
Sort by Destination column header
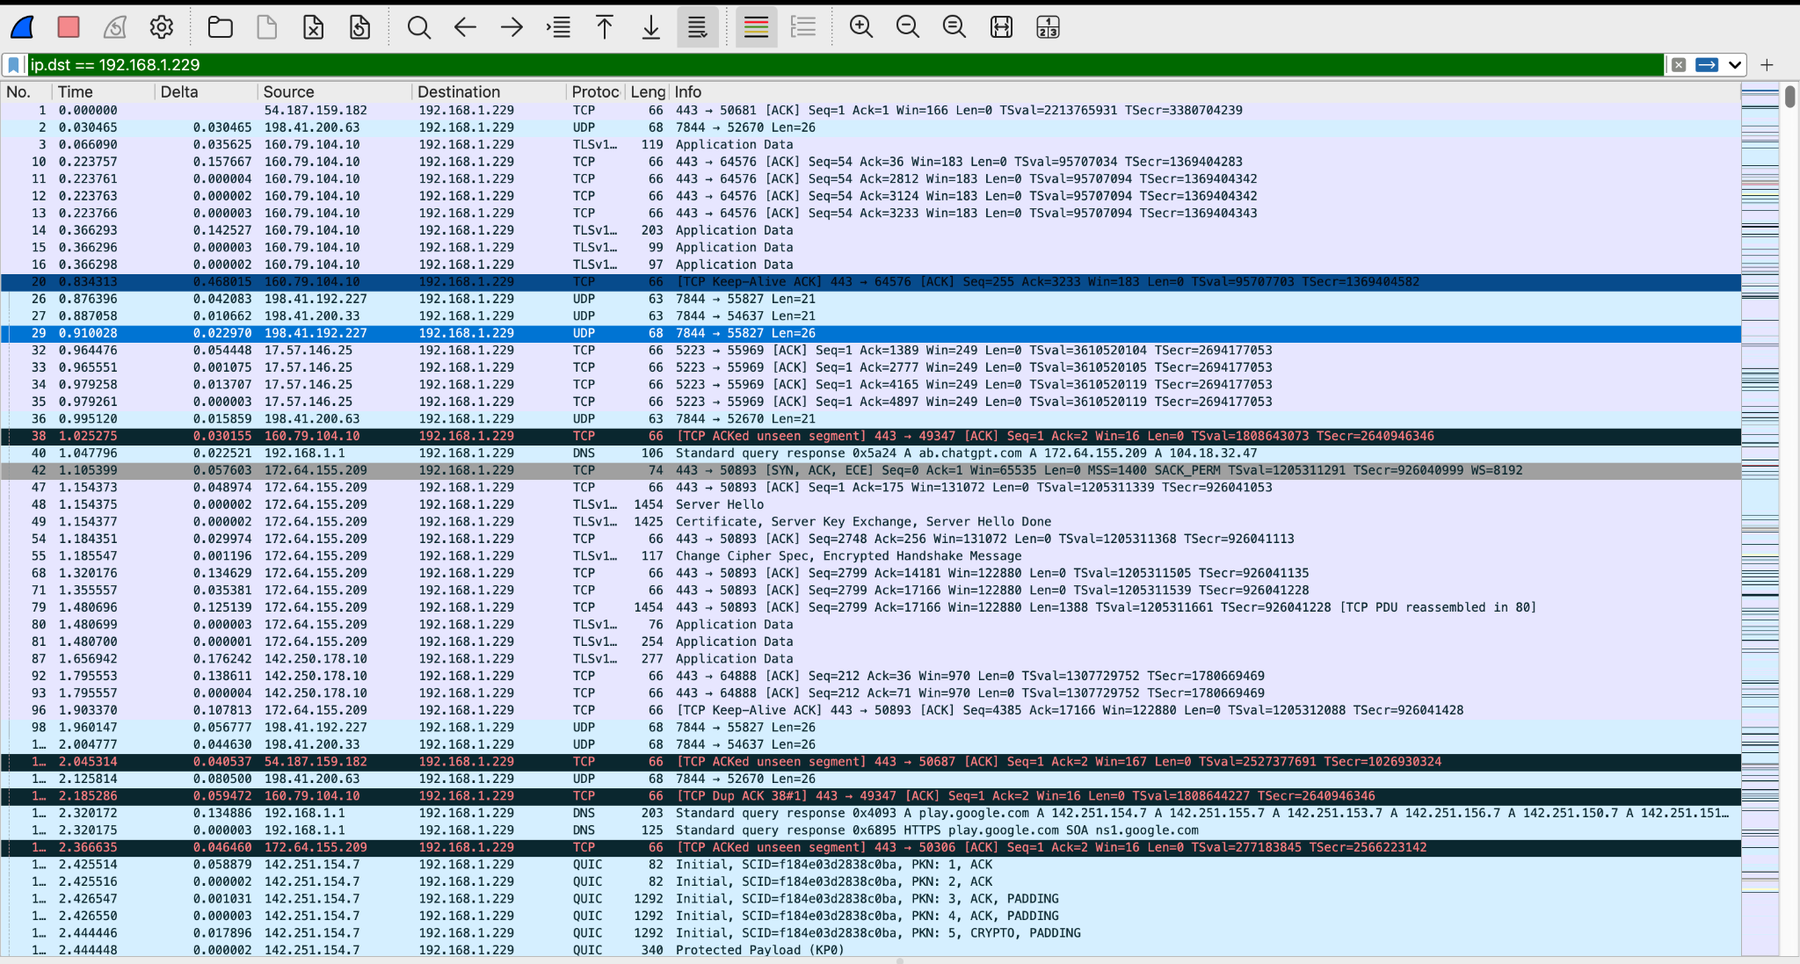tap(489, 92)
